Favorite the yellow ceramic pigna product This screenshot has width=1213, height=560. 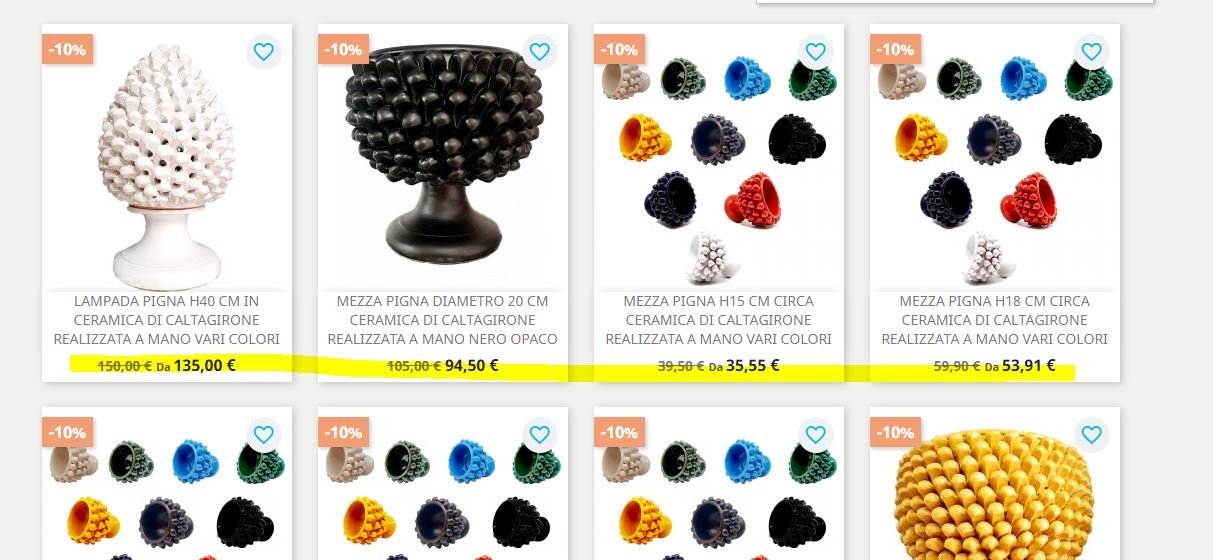pyautogui.click(x=1092, y=434)
